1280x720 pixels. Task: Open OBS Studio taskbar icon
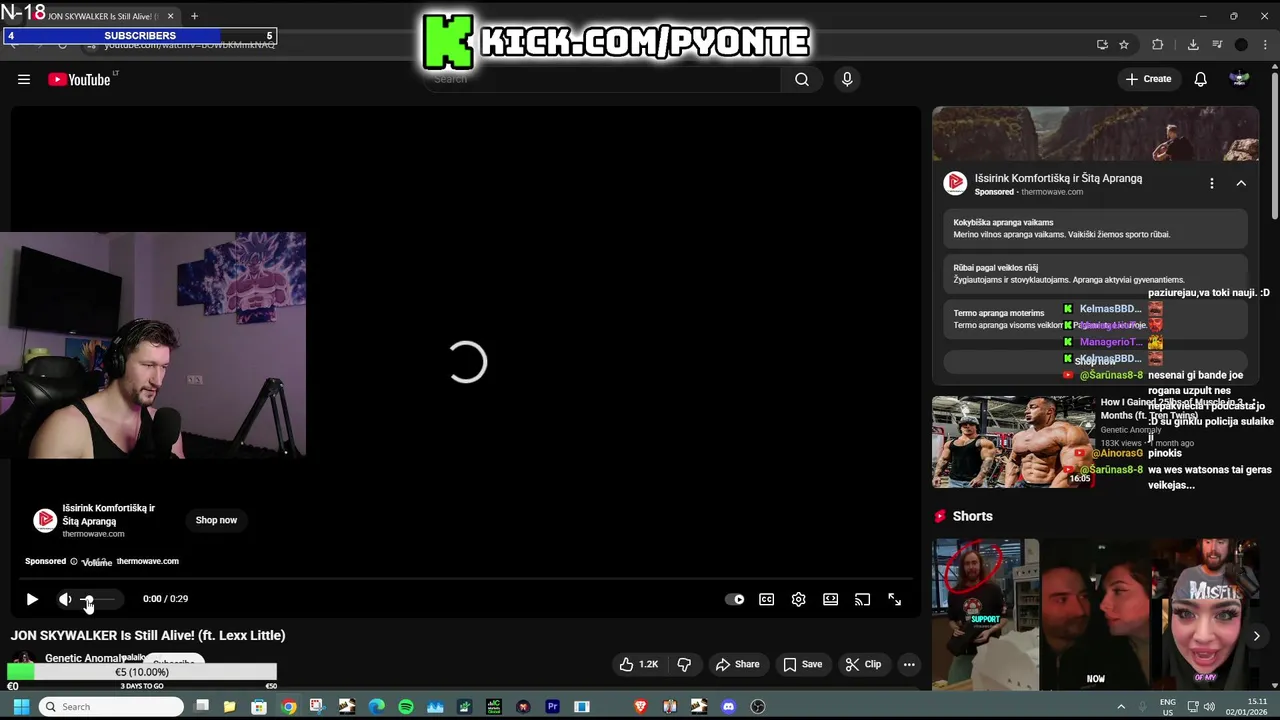click(x=757, y=707)
